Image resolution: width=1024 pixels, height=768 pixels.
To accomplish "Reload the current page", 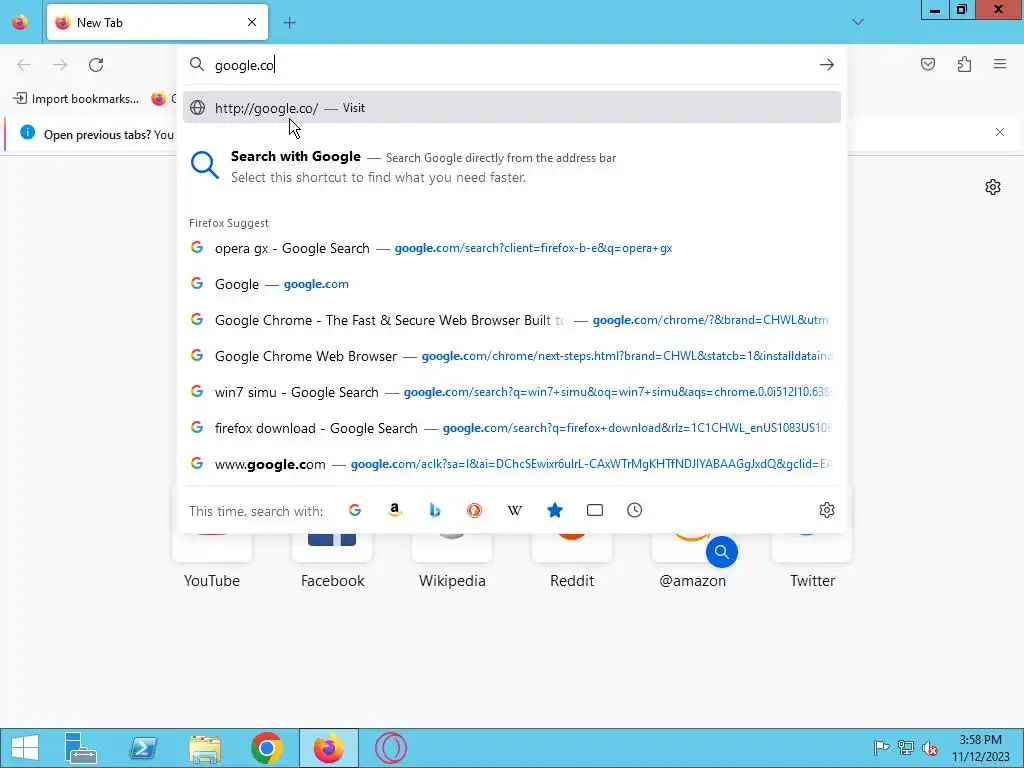I will pos(96,65).
